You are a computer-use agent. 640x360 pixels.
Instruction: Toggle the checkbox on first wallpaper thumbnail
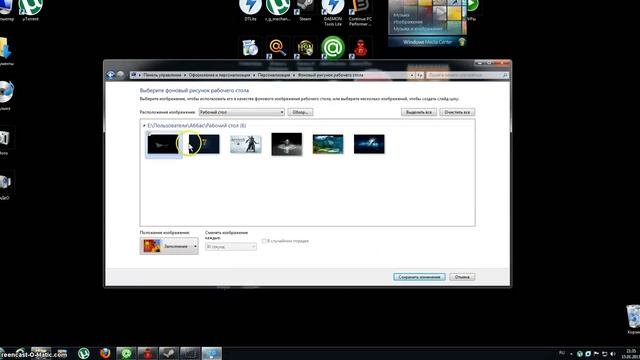[x=149, y=133]
